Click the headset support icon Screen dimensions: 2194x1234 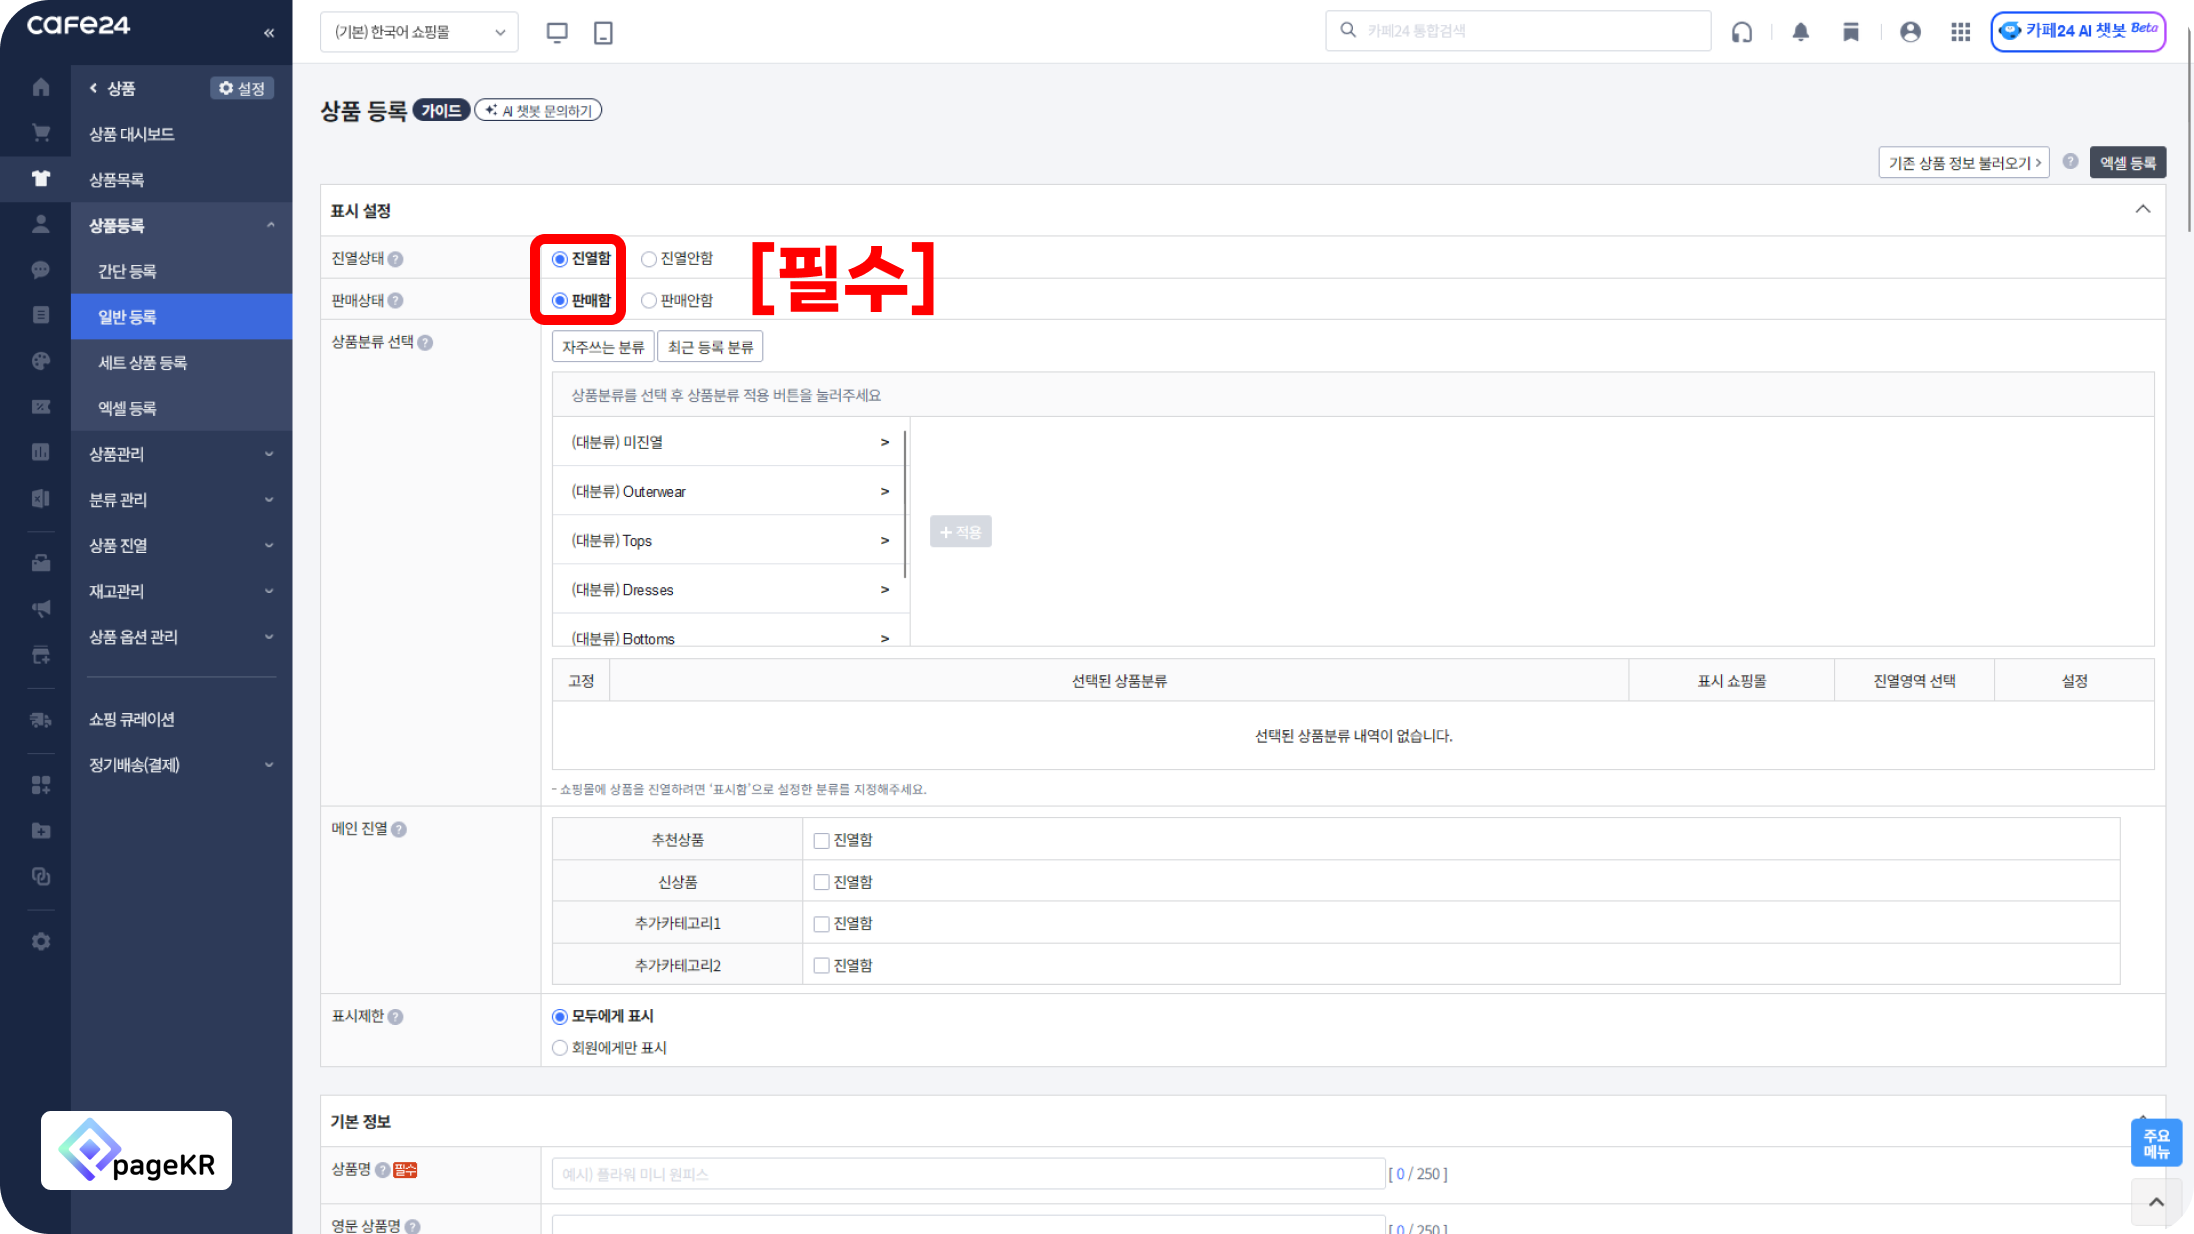tap(1742, 32)
